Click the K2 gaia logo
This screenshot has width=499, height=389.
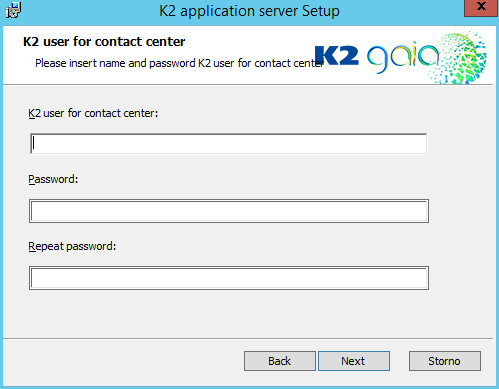click(x=401, y=56)
